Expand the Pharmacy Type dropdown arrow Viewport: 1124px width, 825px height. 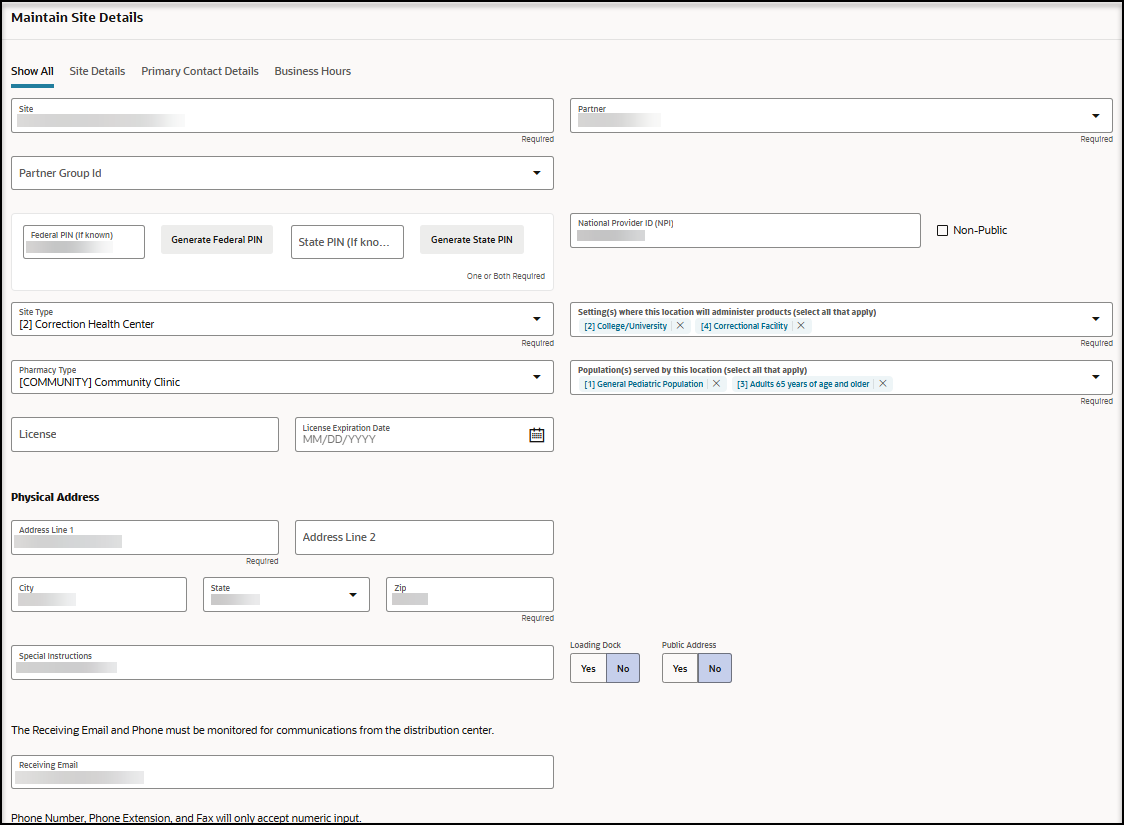click(x=536, y=377)
